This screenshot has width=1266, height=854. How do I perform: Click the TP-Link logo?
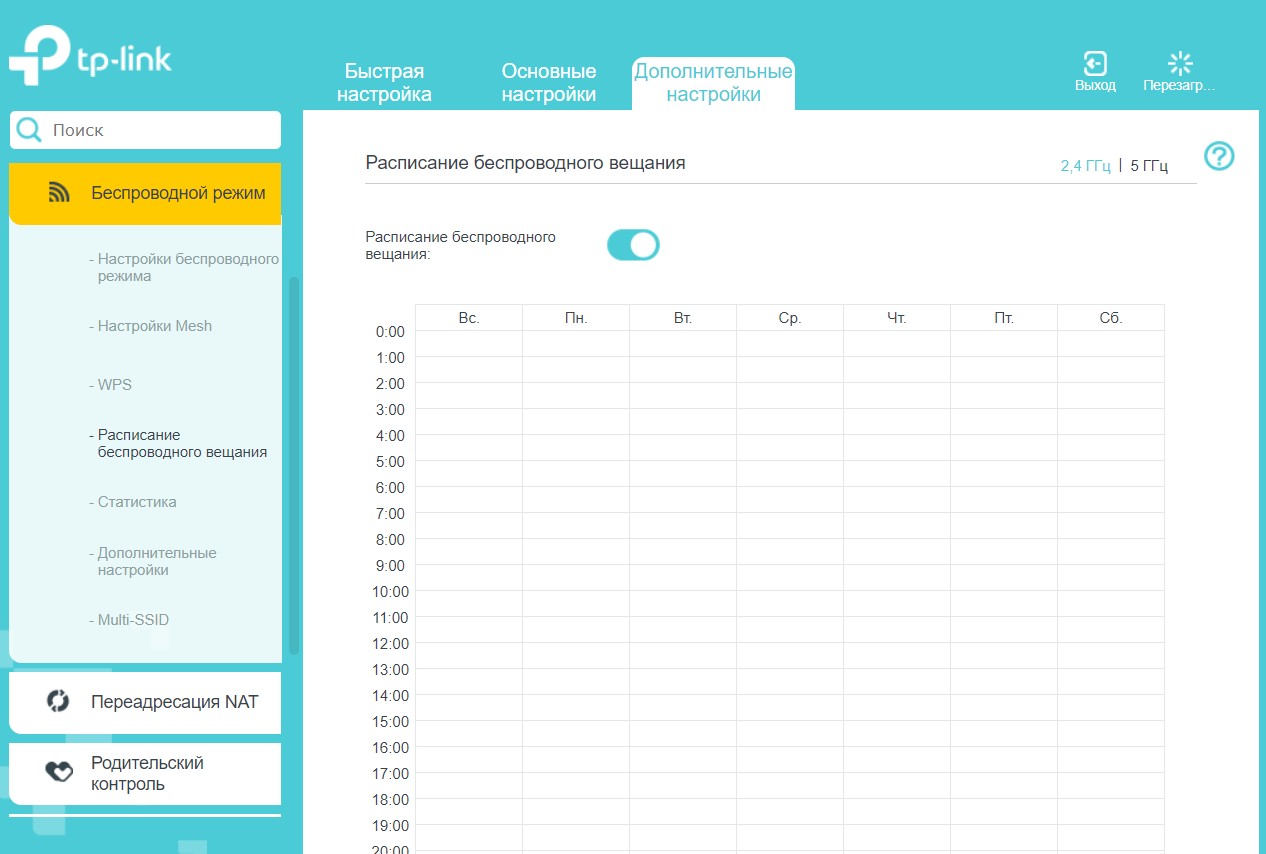click(91, 59)
